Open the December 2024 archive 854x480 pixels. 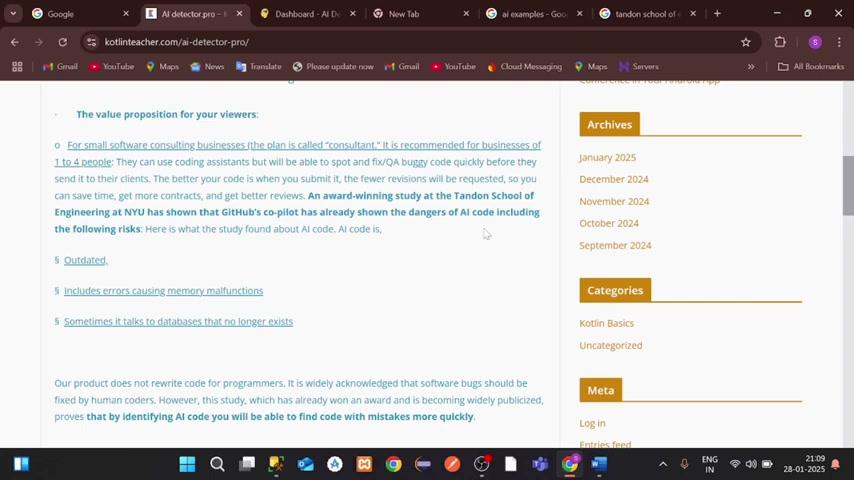(x=614, y=179)
